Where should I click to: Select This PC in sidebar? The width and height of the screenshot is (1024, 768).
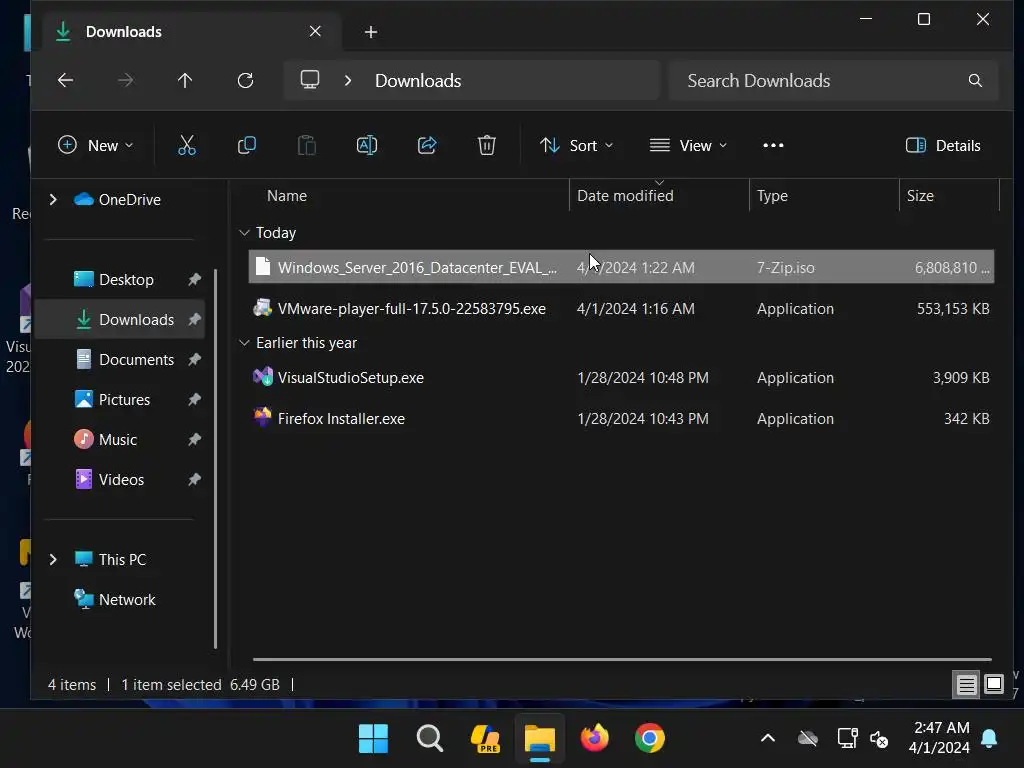point(122,560)
